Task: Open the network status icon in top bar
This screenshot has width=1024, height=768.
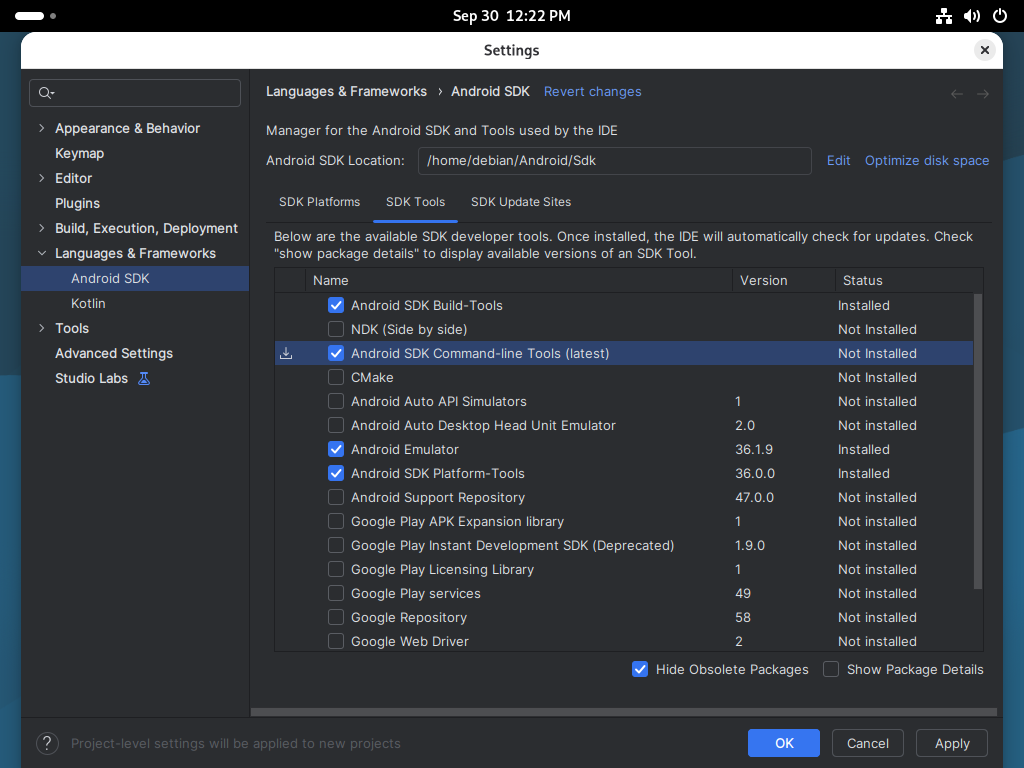Action: click(944, 16)
